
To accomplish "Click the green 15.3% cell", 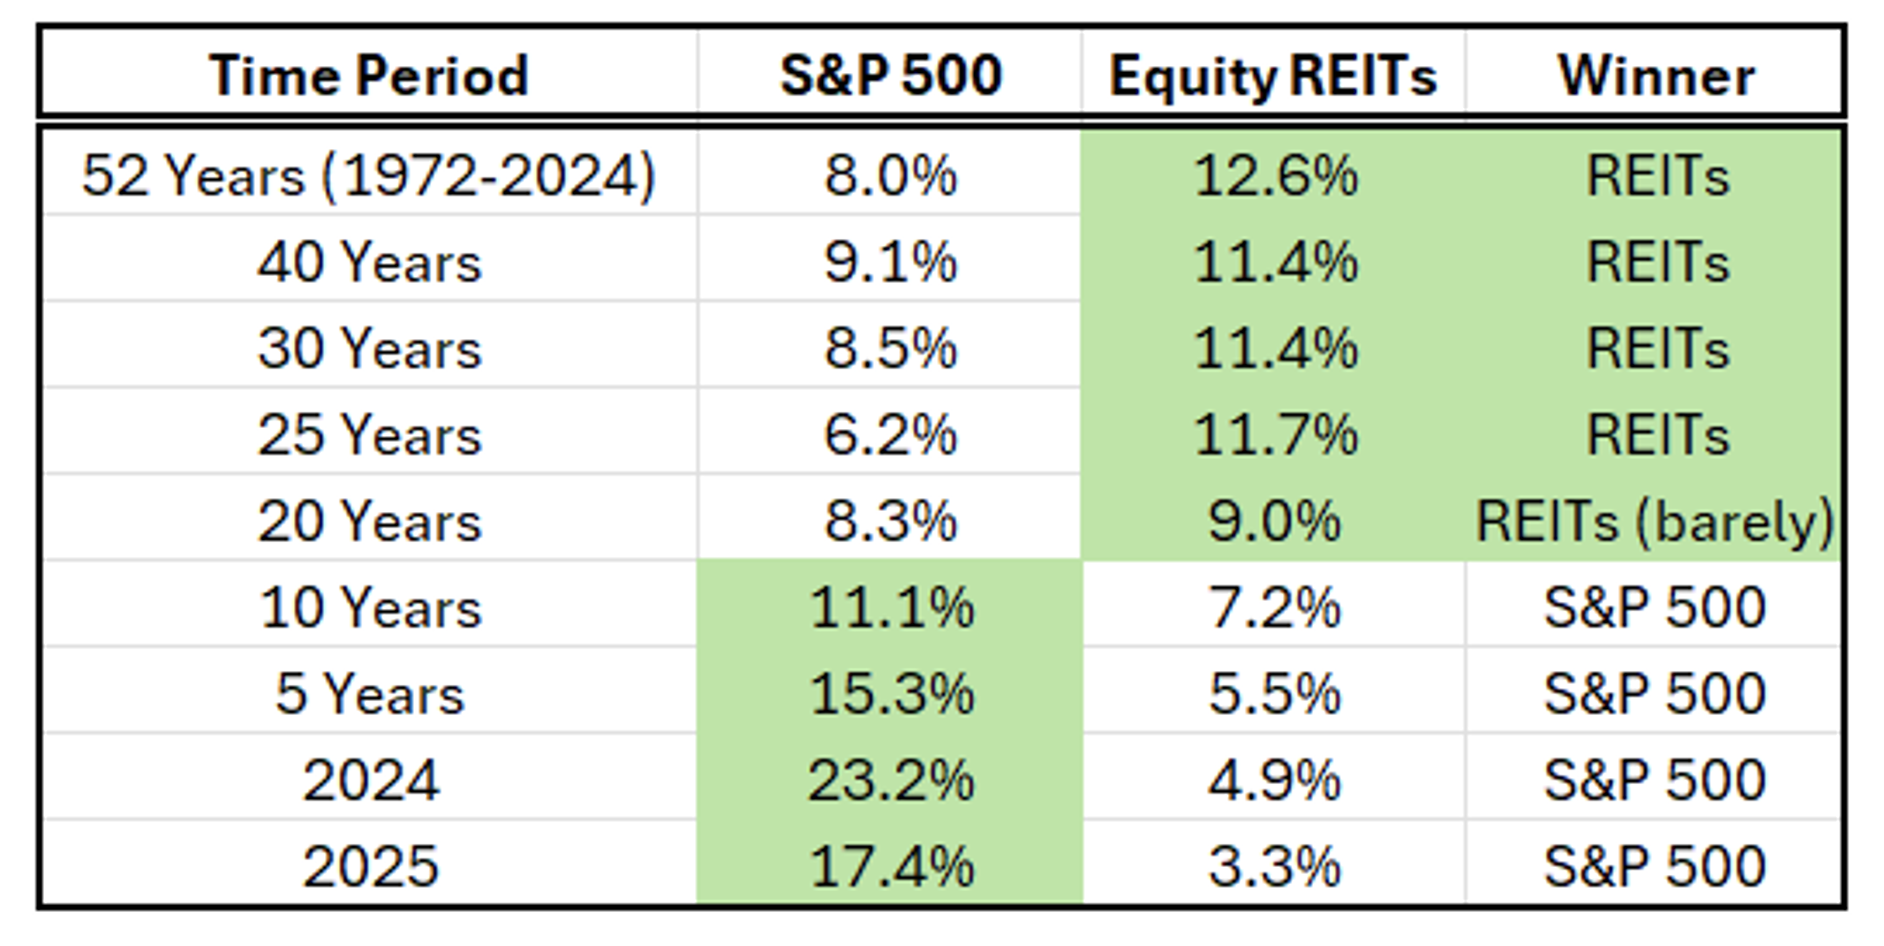I will click(890, 694).
